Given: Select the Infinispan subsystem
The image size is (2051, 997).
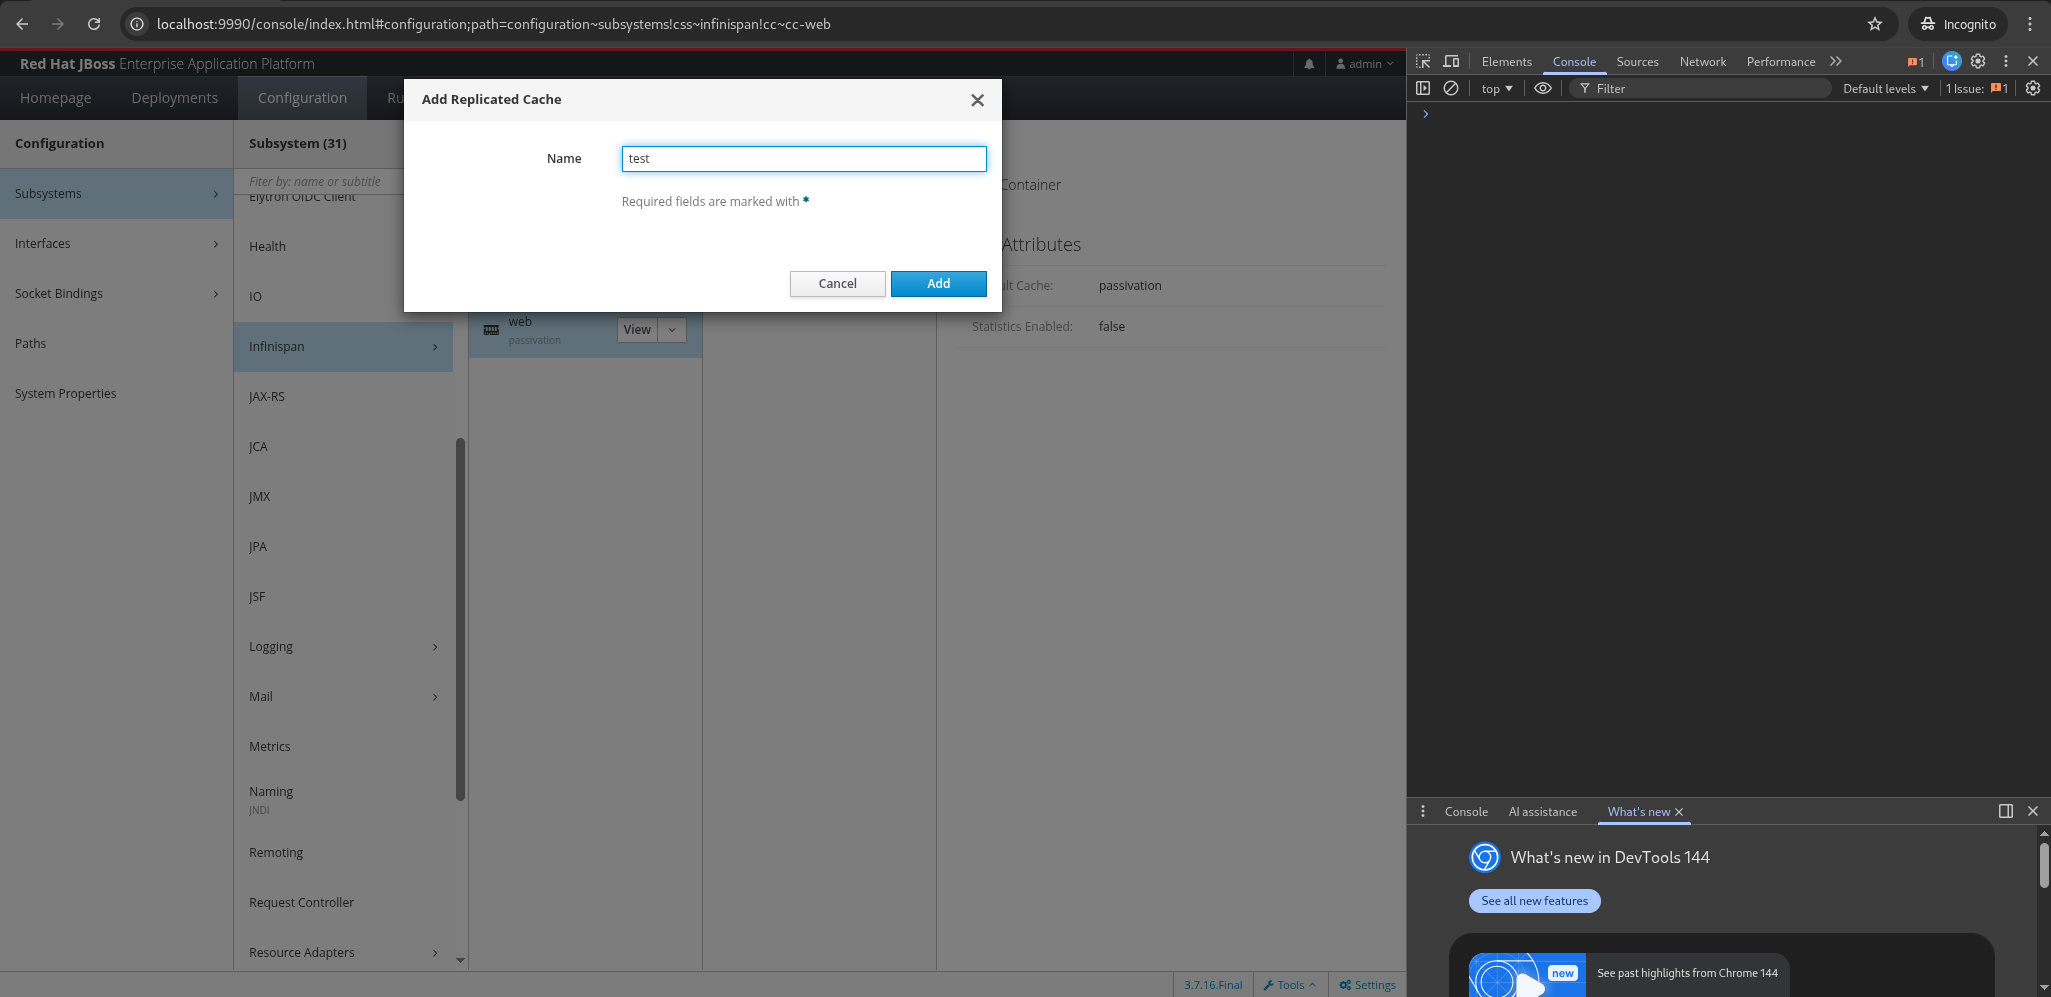Looking at the screenshot, I should 343,347.
